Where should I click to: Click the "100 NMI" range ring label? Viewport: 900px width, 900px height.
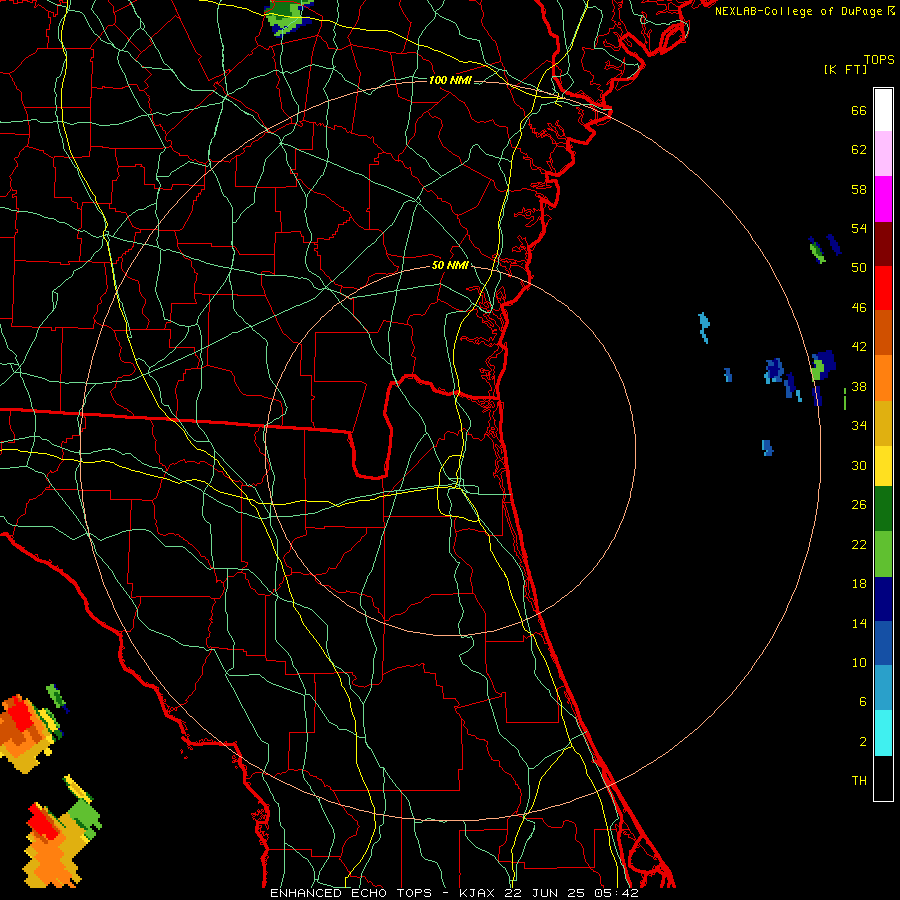450,80
